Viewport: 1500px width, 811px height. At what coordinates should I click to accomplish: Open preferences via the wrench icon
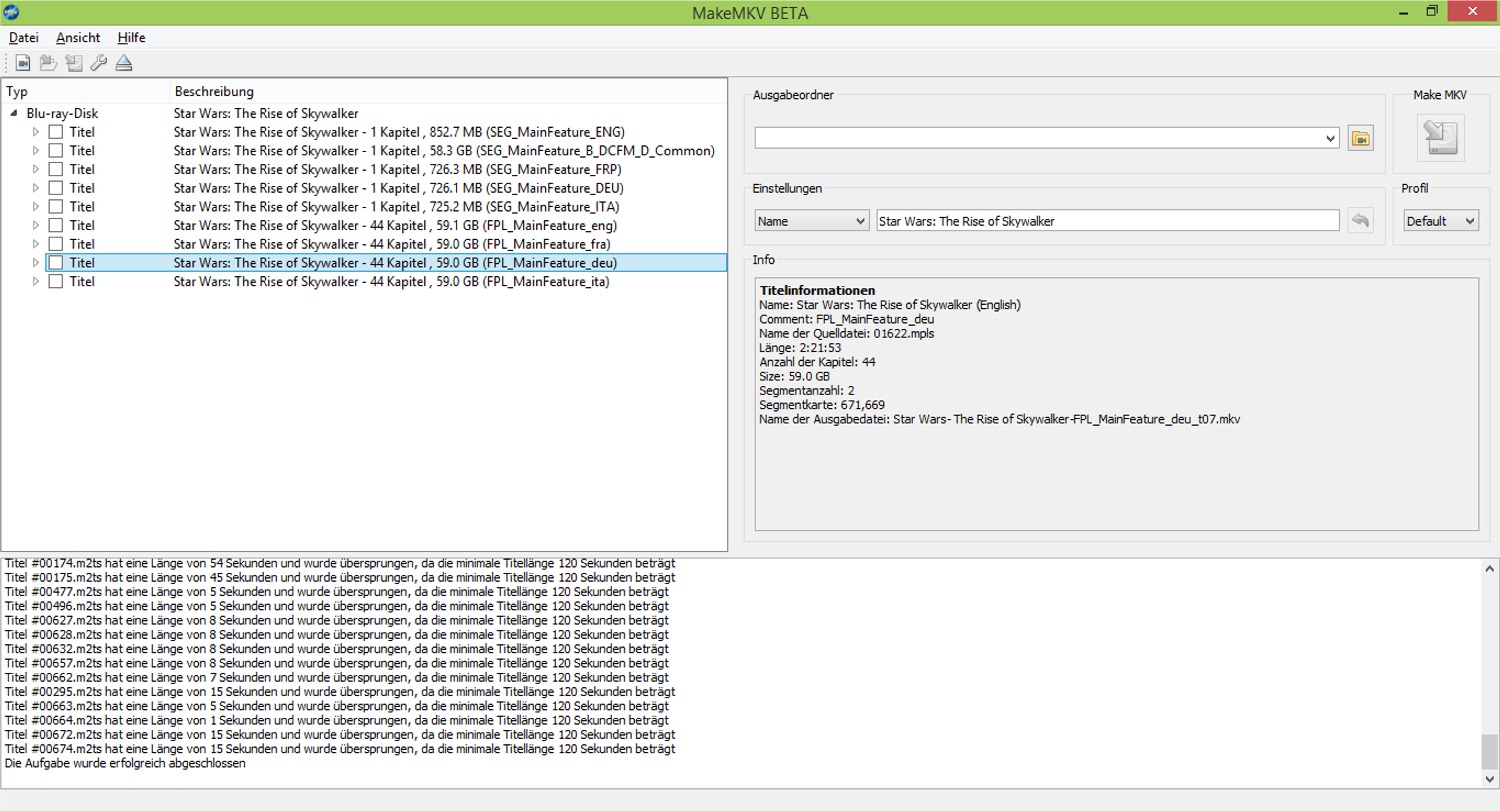98,64
